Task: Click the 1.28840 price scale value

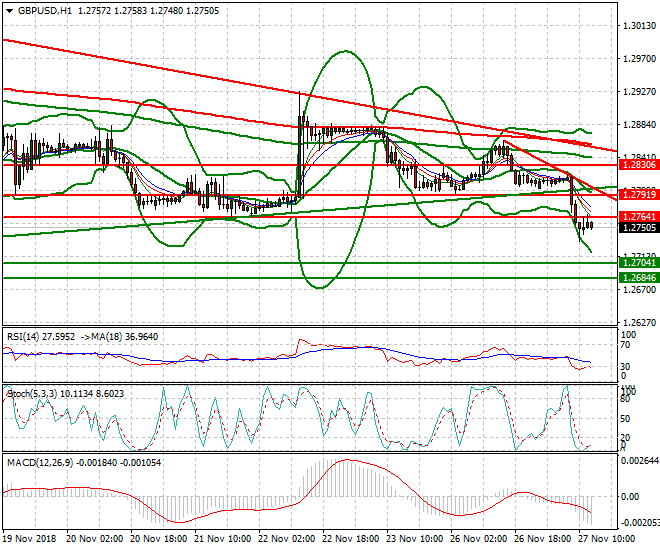Action: point(639,125)
